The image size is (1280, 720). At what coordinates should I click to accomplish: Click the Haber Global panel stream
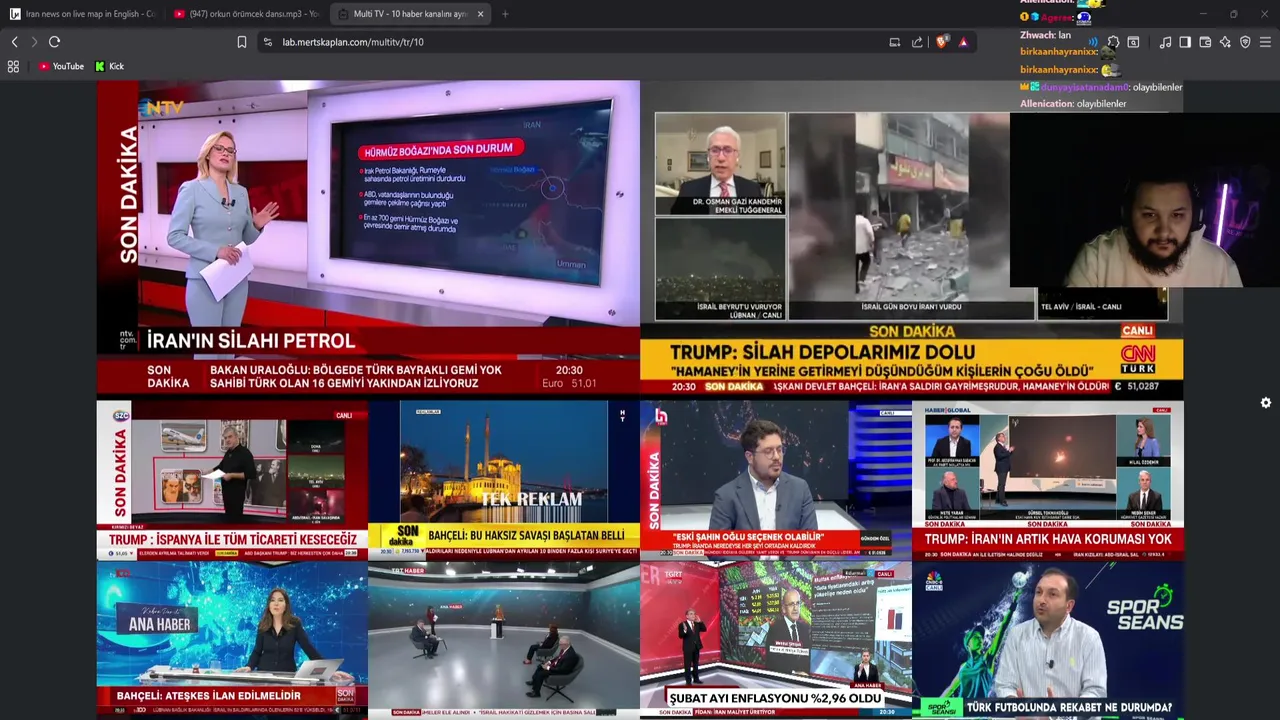click(x=1048, y=480)
